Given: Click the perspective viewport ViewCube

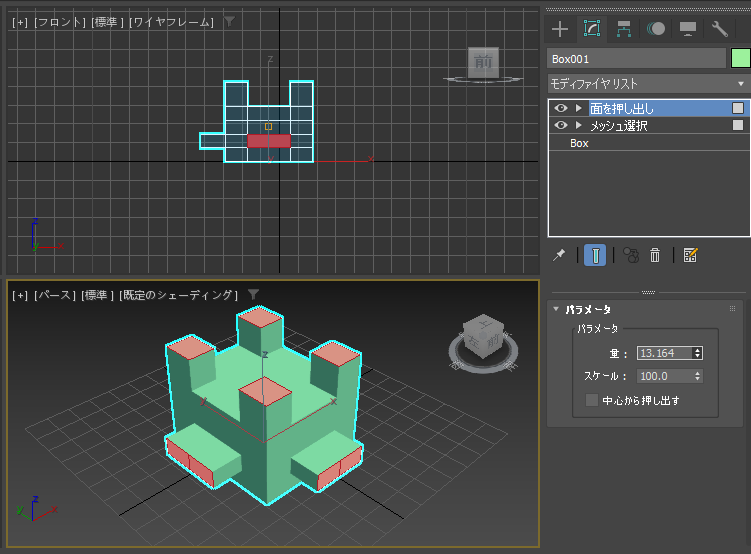Looking at the screenshot, I should pyautogui.click(x=484, y=338).
